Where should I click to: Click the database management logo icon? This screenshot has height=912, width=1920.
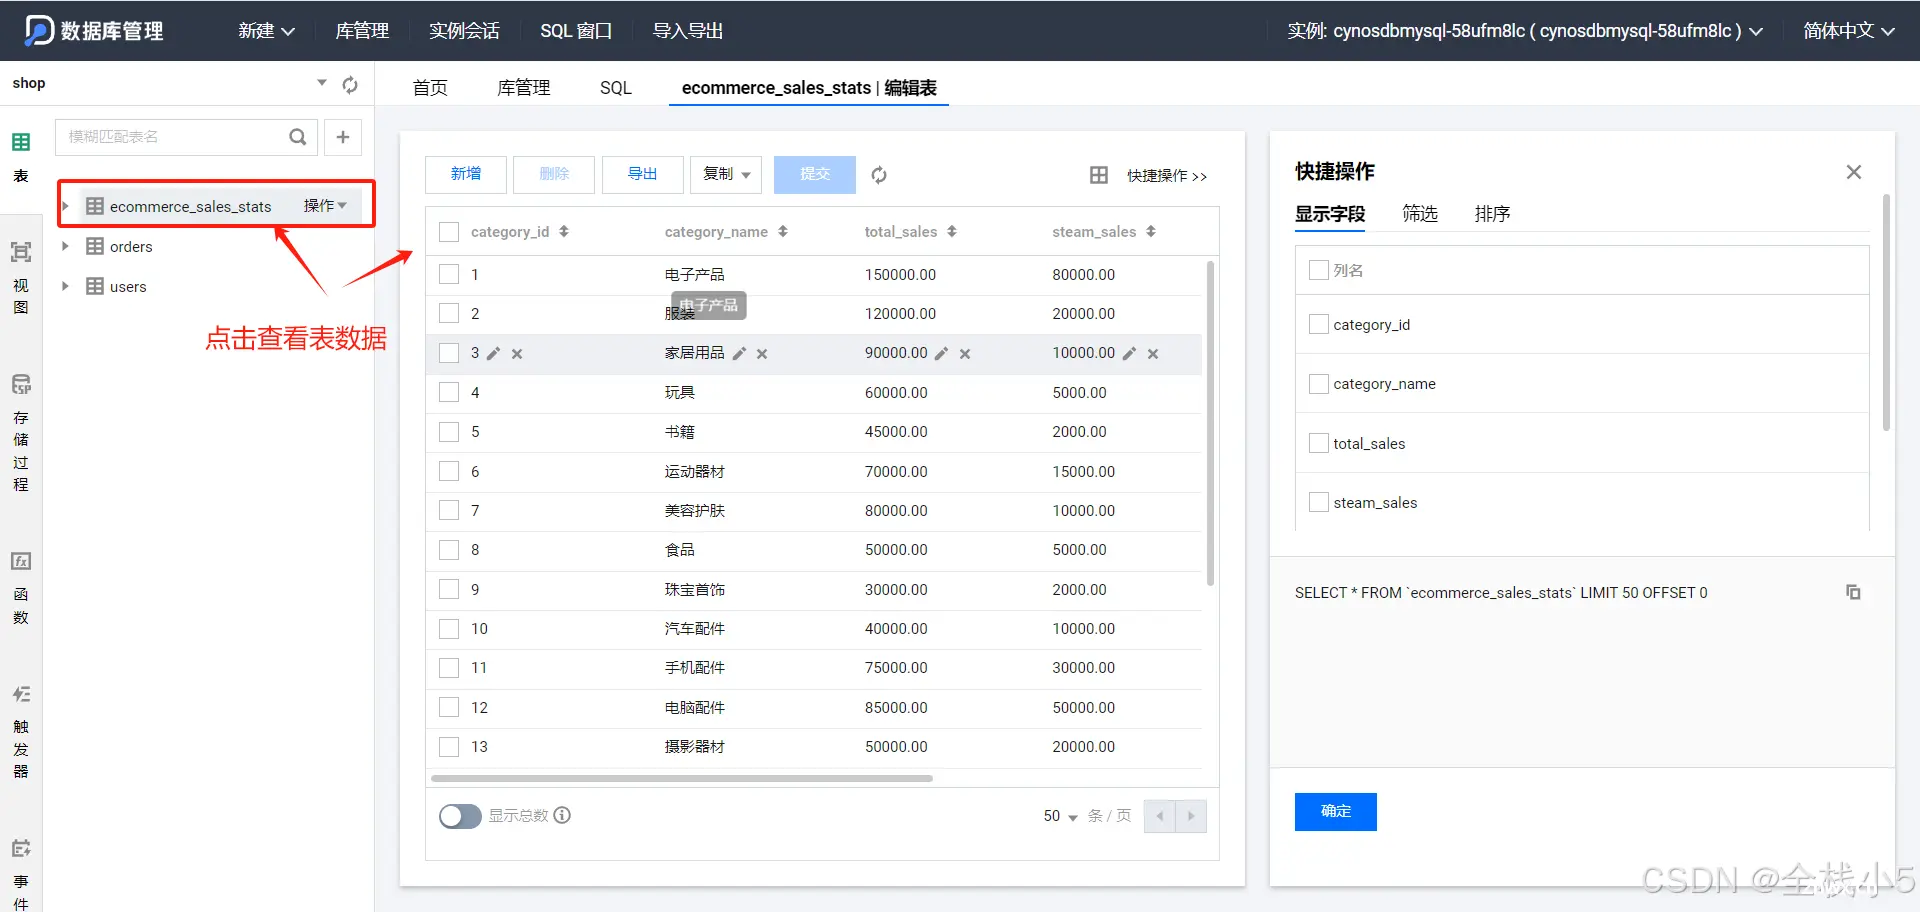pos(39,30)
